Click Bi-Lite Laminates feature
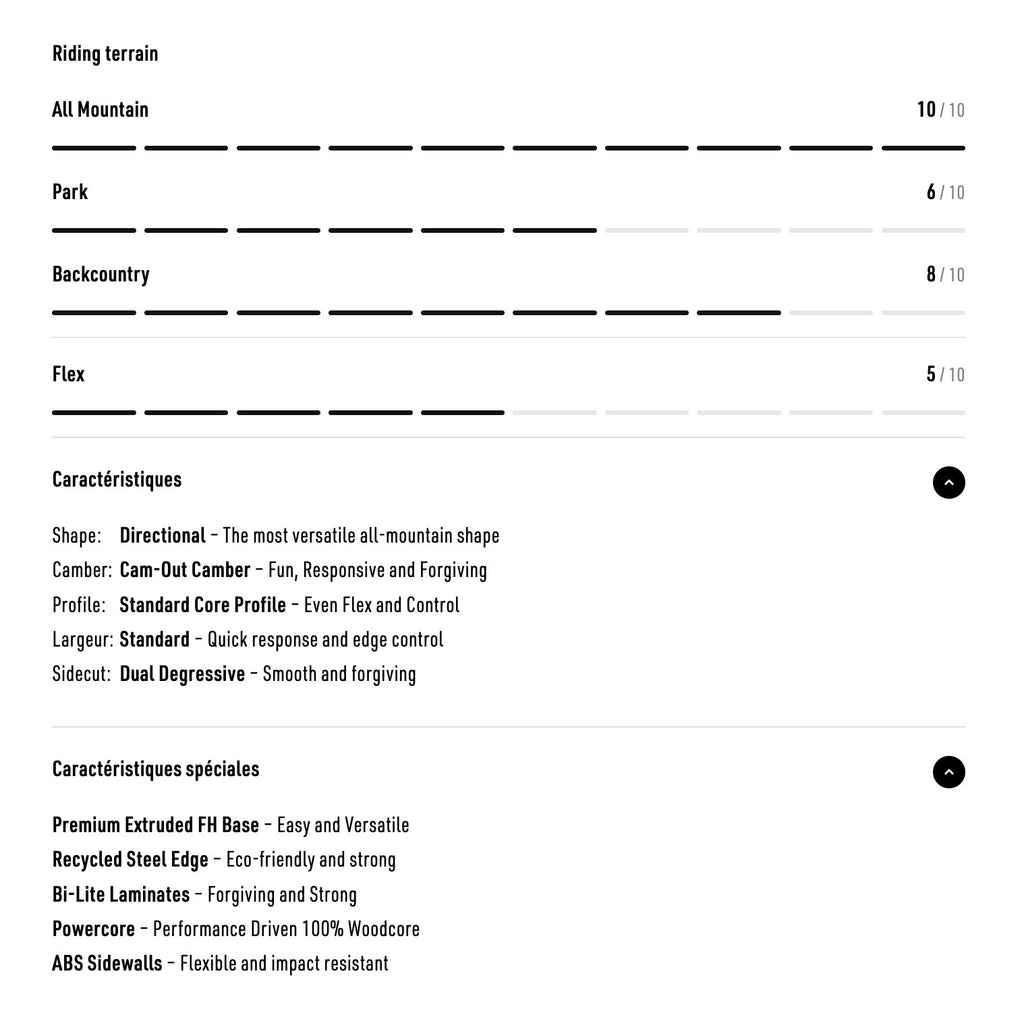 121,894
